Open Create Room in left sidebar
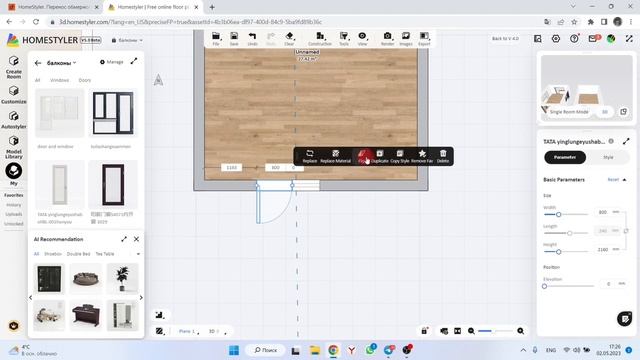640x360 pixels. click(x=13, y=67)
